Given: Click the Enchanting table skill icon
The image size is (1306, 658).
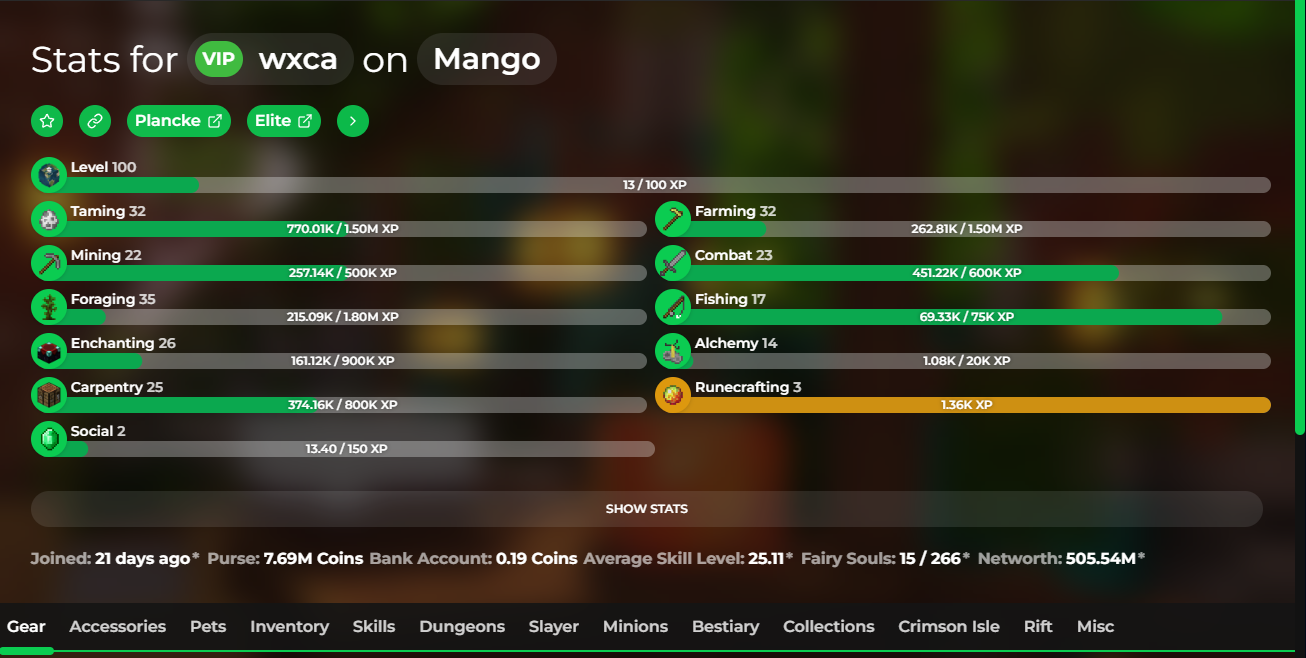Looking at the screenshot, I should 48,351.
